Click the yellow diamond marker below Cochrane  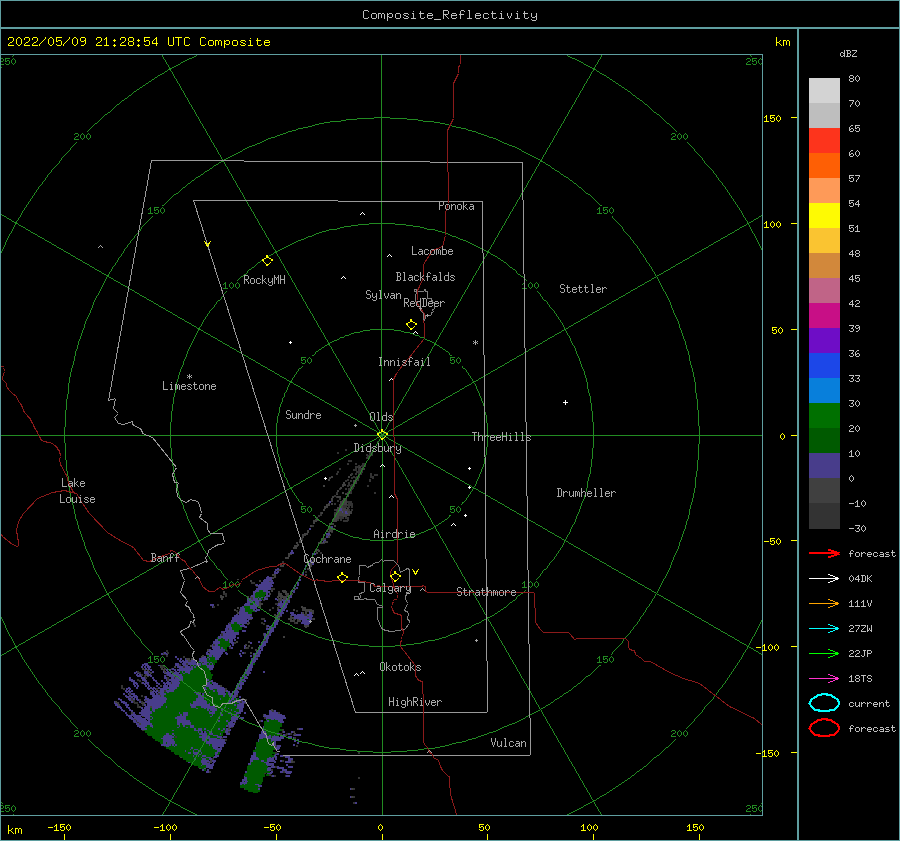343,578
